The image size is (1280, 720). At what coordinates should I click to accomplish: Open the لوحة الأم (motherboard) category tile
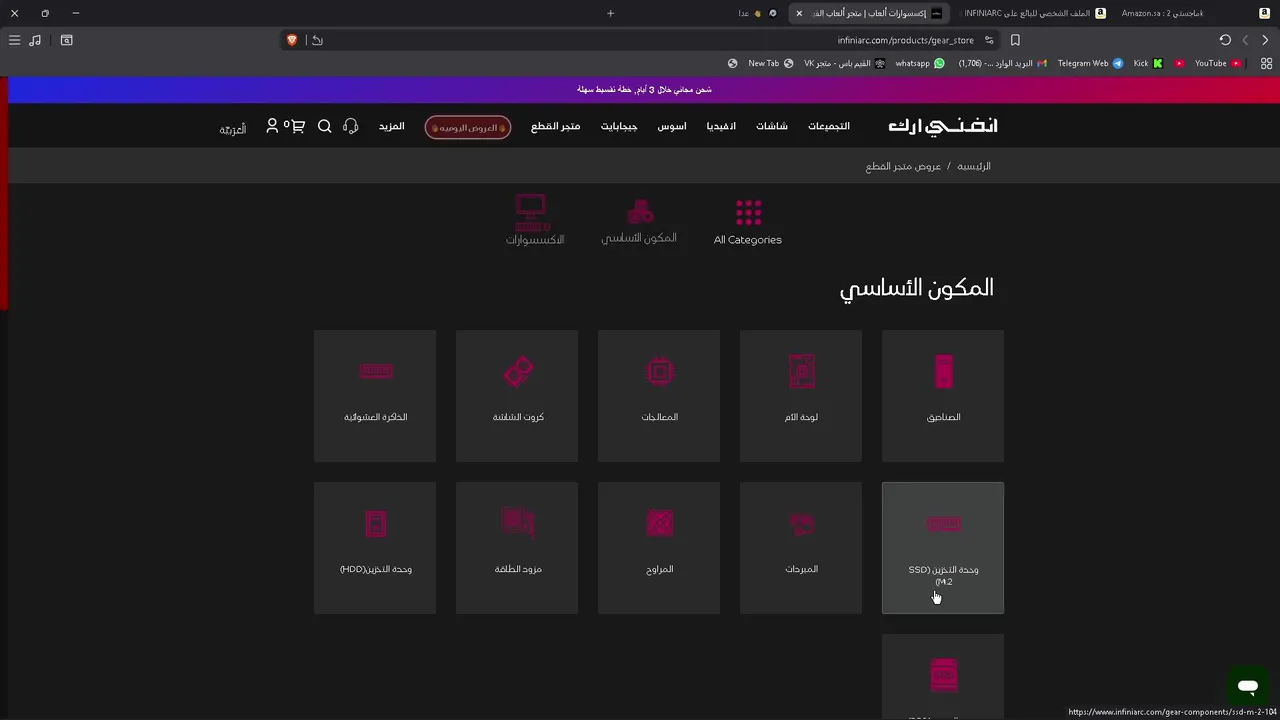801,396
